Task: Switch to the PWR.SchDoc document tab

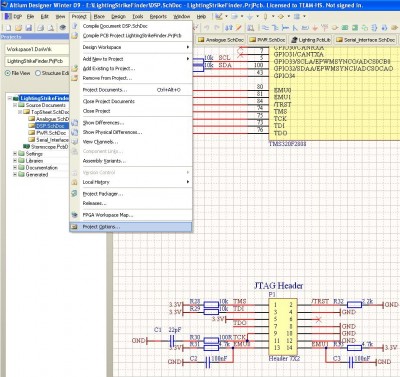Action: pyautogui.click(x=267, y=40)
